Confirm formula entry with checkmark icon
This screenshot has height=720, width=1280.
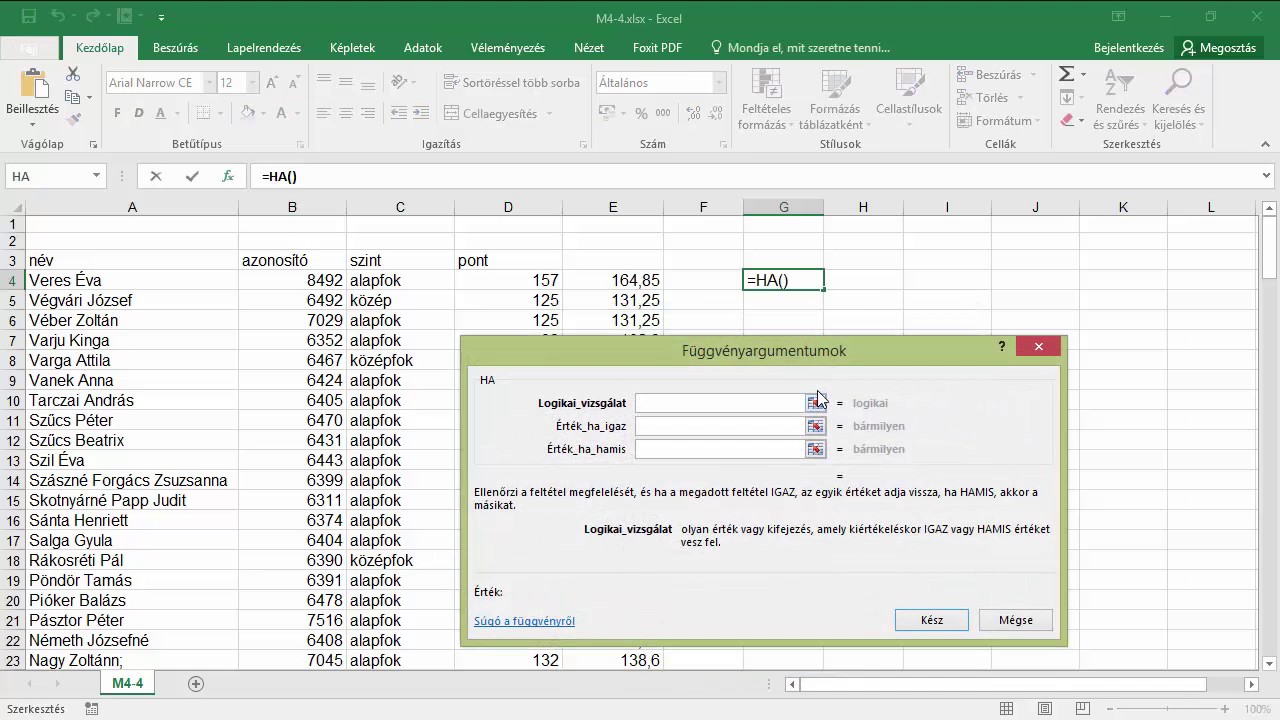point(192,176)
